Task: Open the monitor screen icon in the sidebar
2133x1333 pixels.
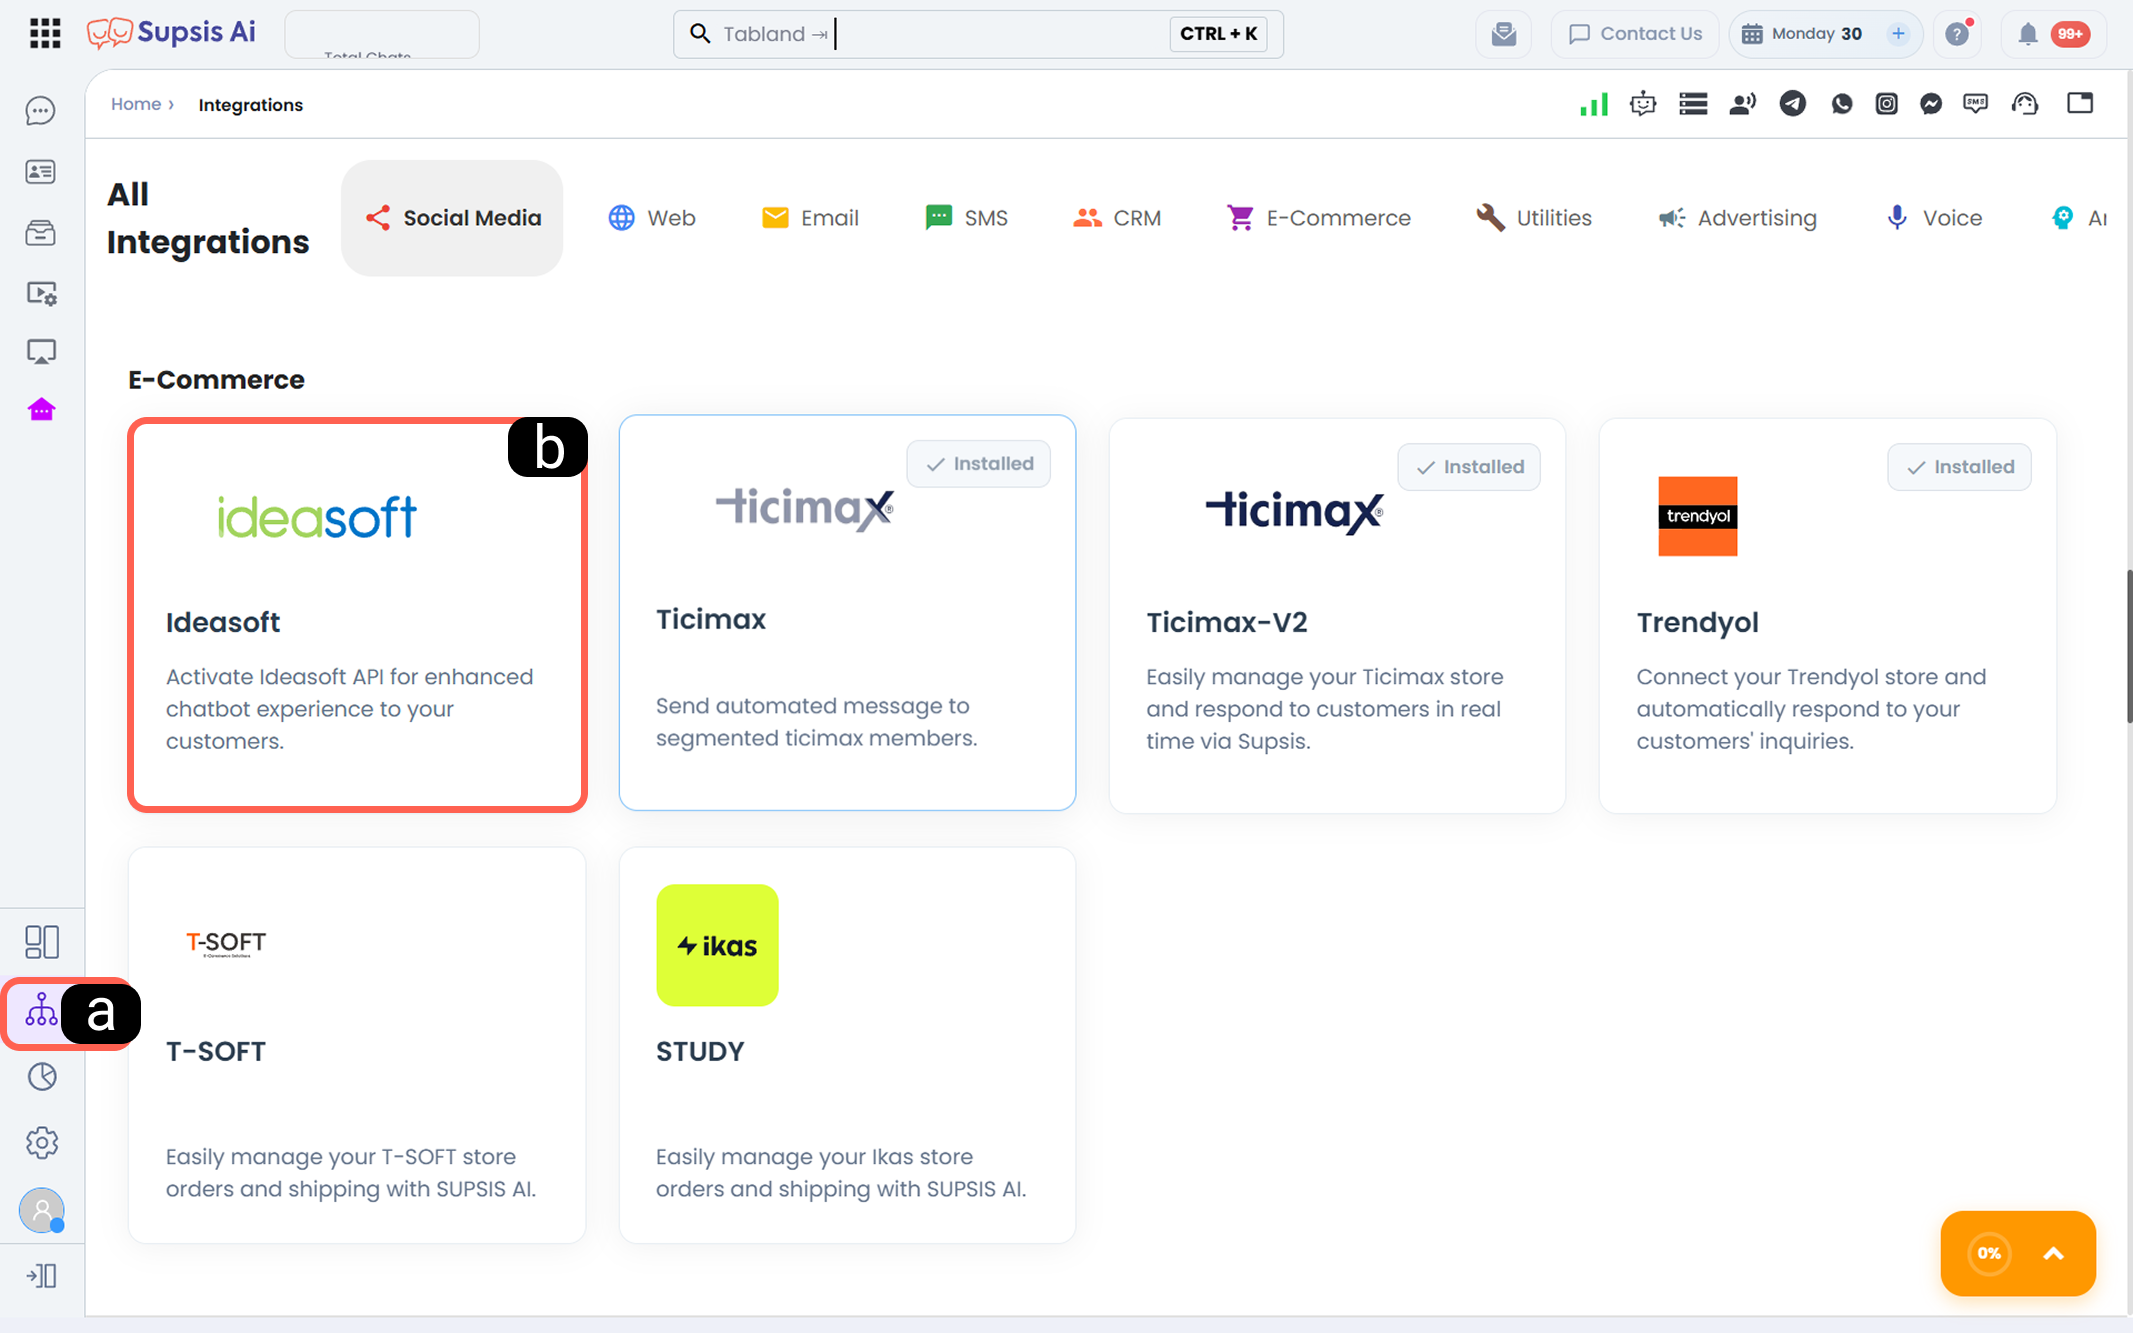Action: [x=41, y=351]
